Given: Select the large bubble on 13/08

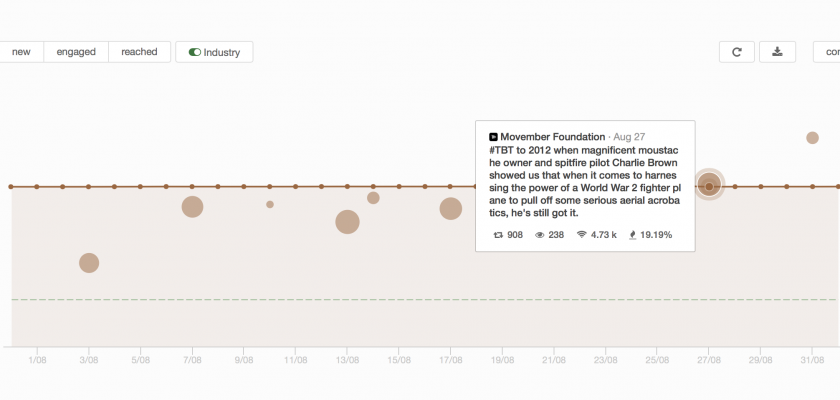Looking at the screenshot, I should click(347, 222).
